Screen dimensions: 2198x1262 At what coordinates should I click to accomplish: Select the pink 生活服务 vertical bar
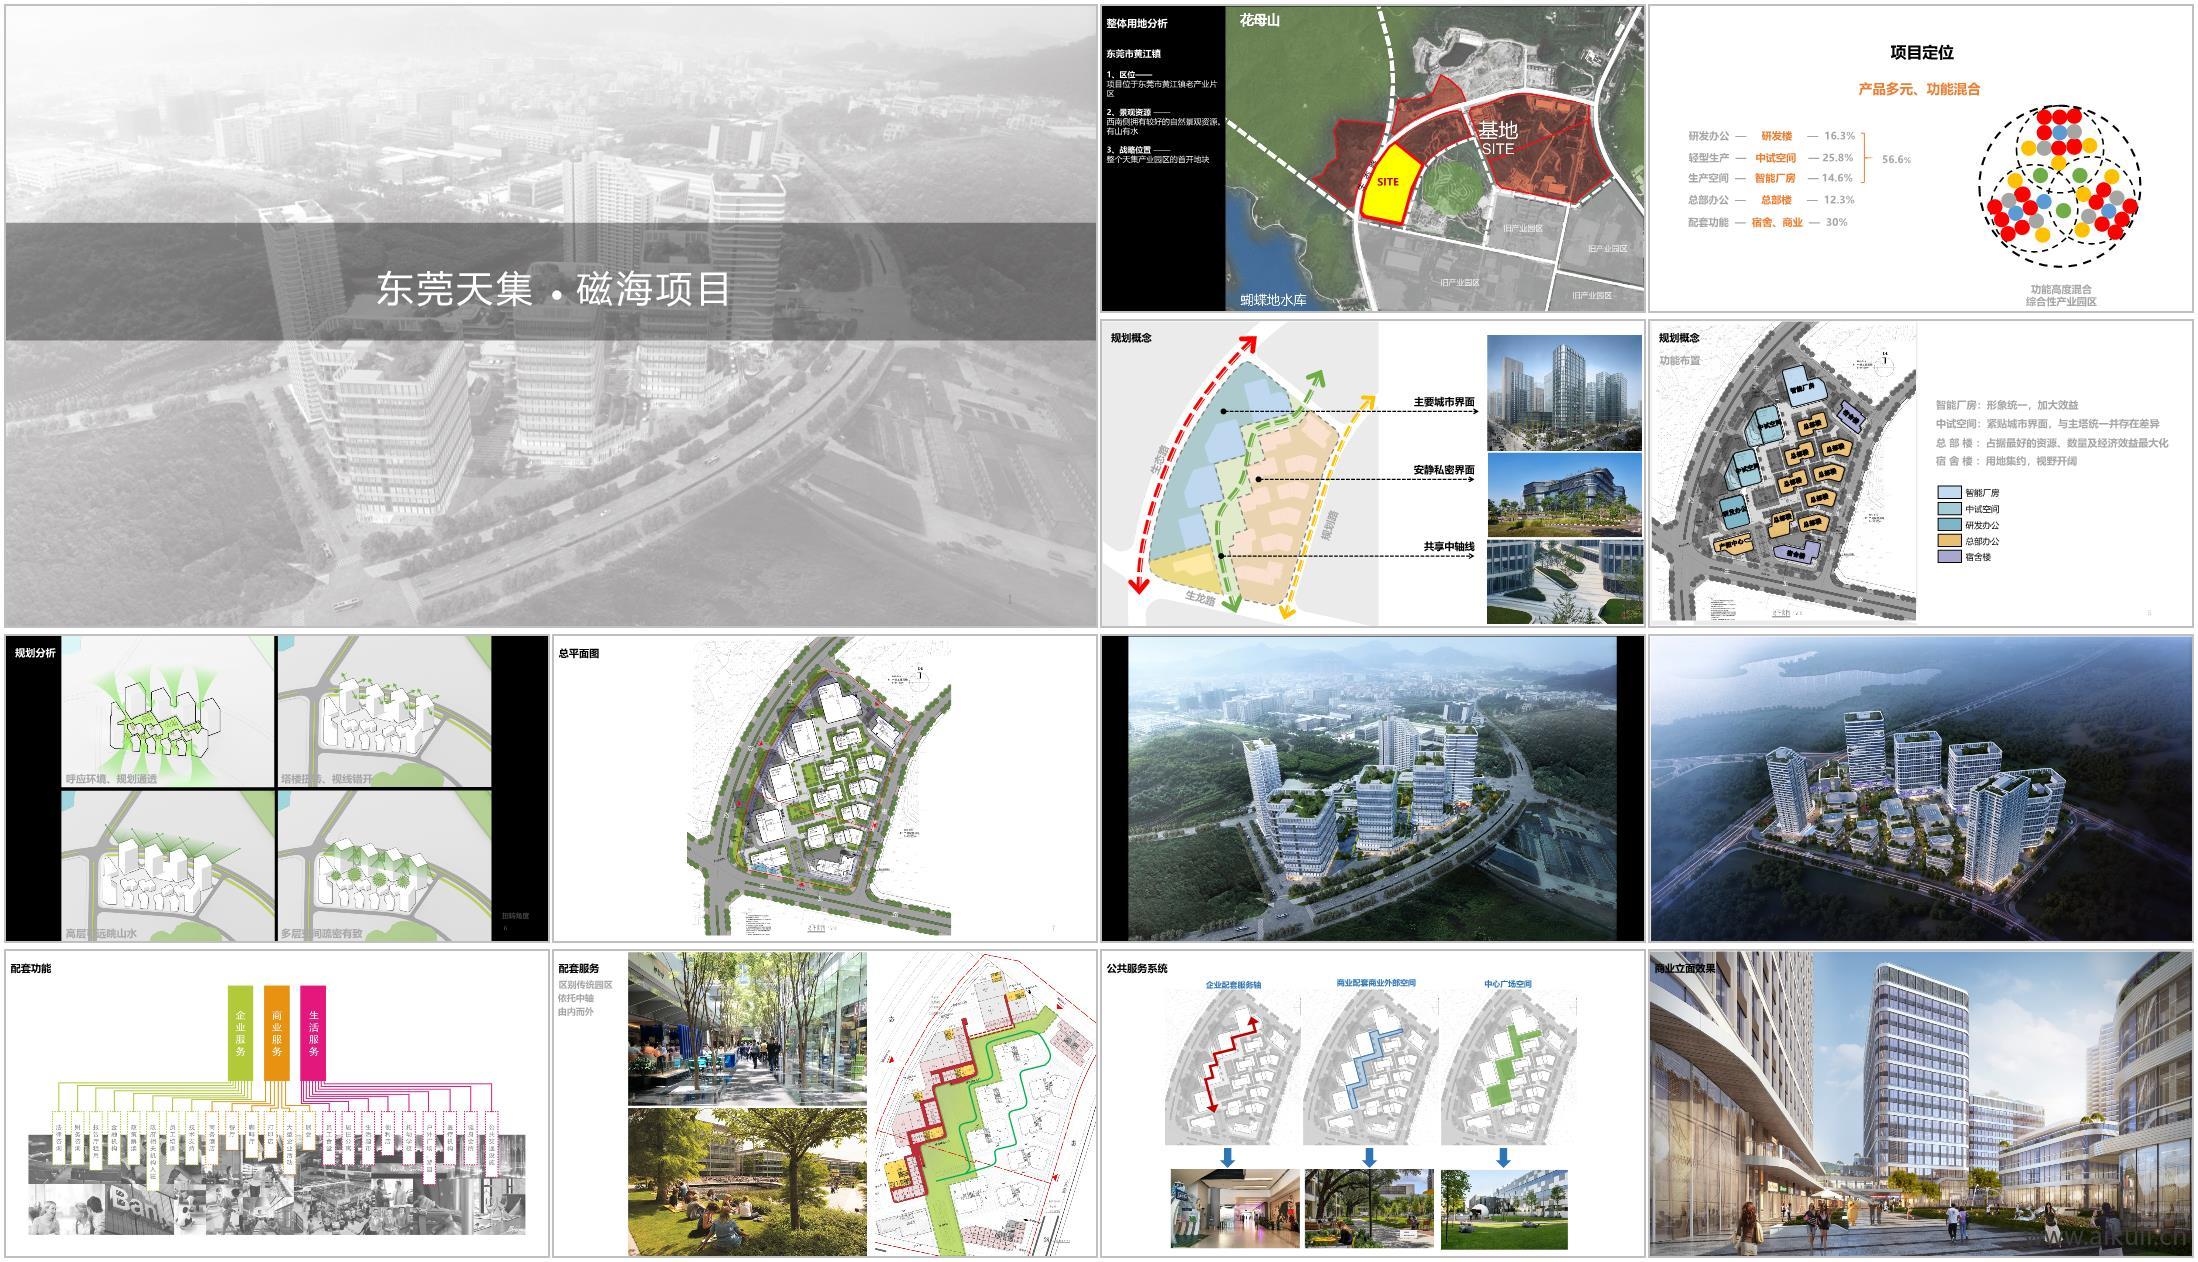pos(313,1032)
